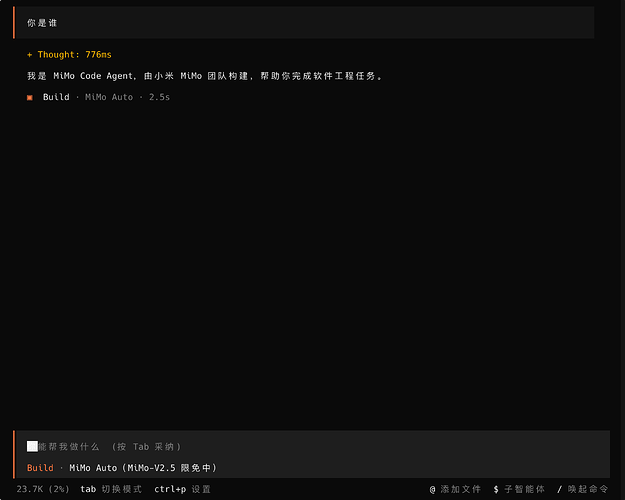This screenshot has height=500, width=625.
Task: Expand the Thought: 776ms section
Action: pyautogui.click(x=69, y=55)
